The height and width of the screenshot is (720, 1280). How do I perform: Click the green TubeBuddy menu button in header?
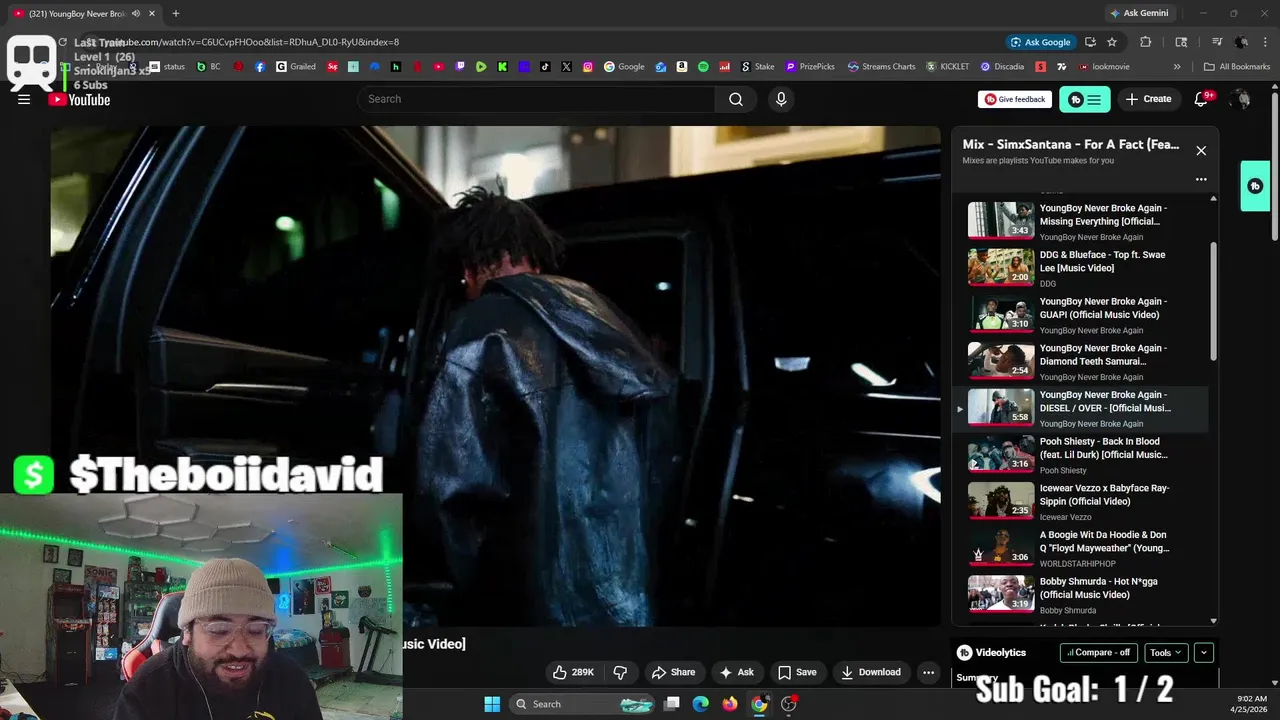pos(1085,99)
